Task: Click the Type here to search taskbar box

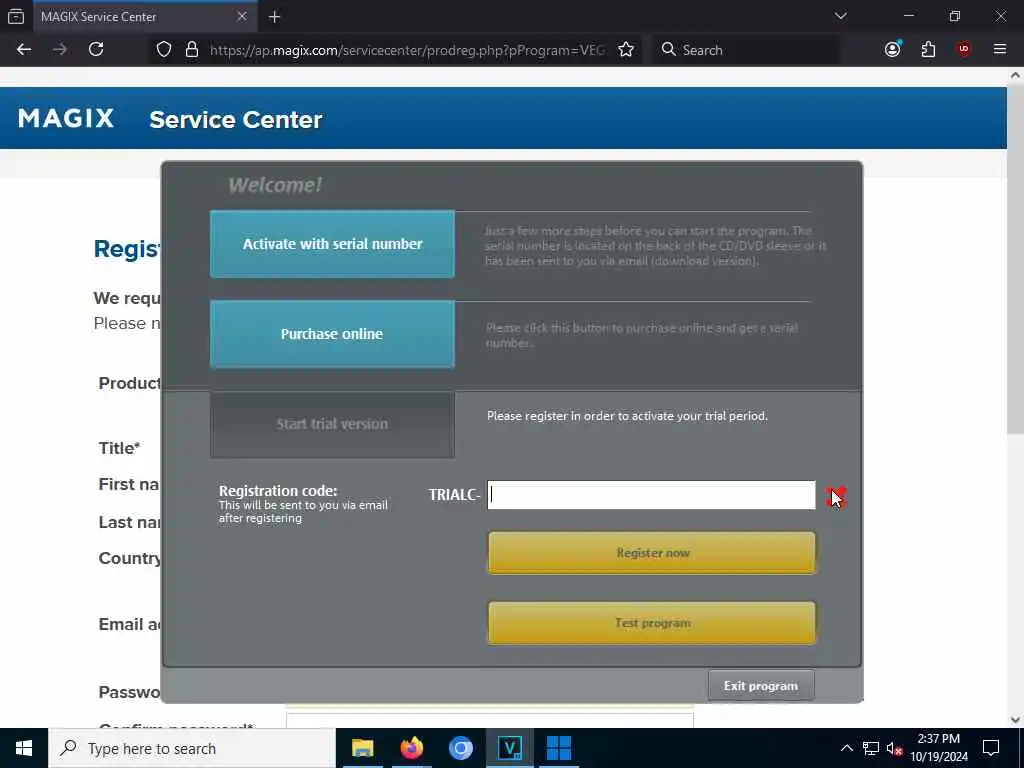Action: tap(192, 748)
